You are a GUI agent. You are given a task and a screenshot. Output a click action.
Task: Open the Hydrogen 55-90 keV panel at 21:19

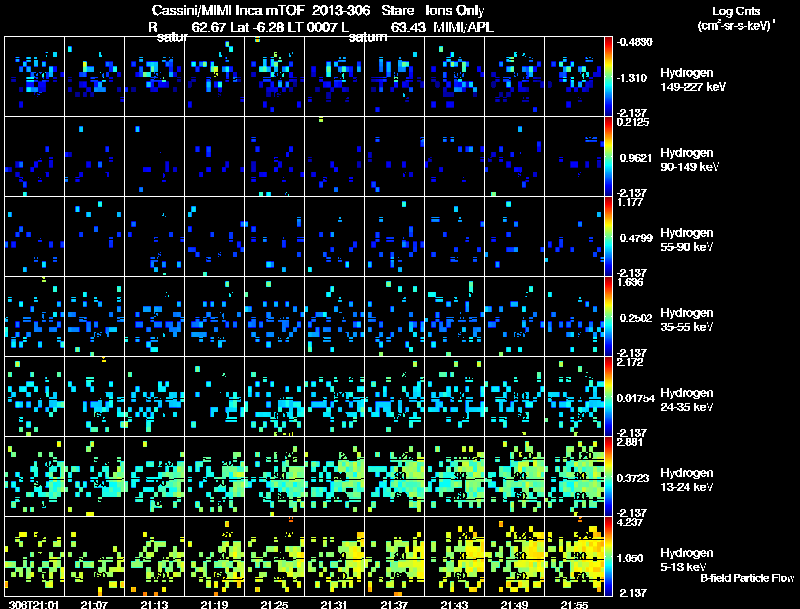coord(214,236)
